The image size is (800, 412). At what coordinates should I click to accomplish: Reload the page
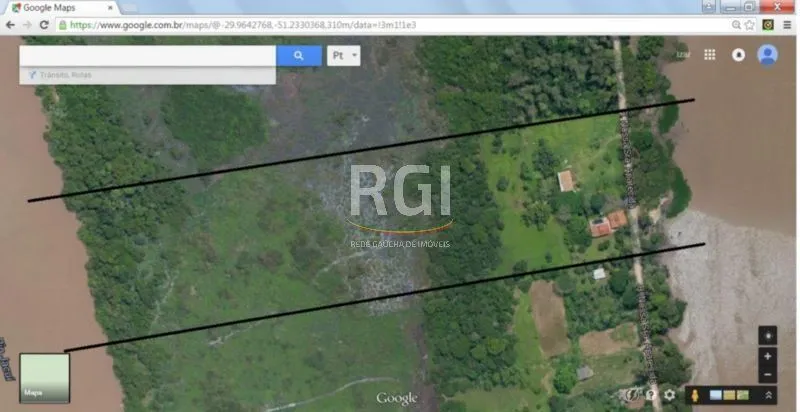click(44, 24)
